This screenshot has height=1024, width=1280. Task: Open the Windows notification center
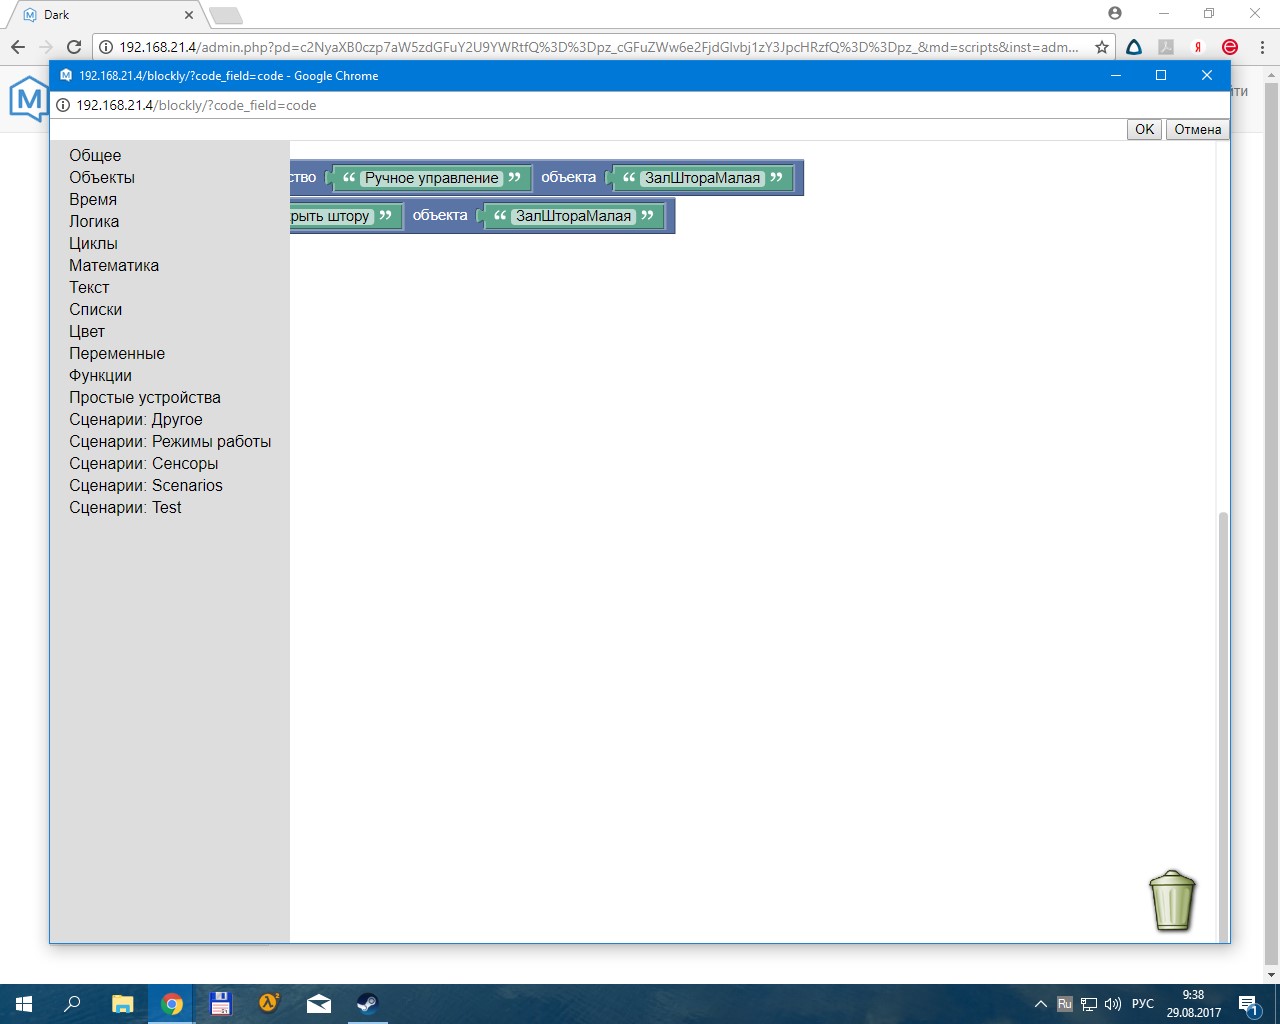(1248, 1004)
